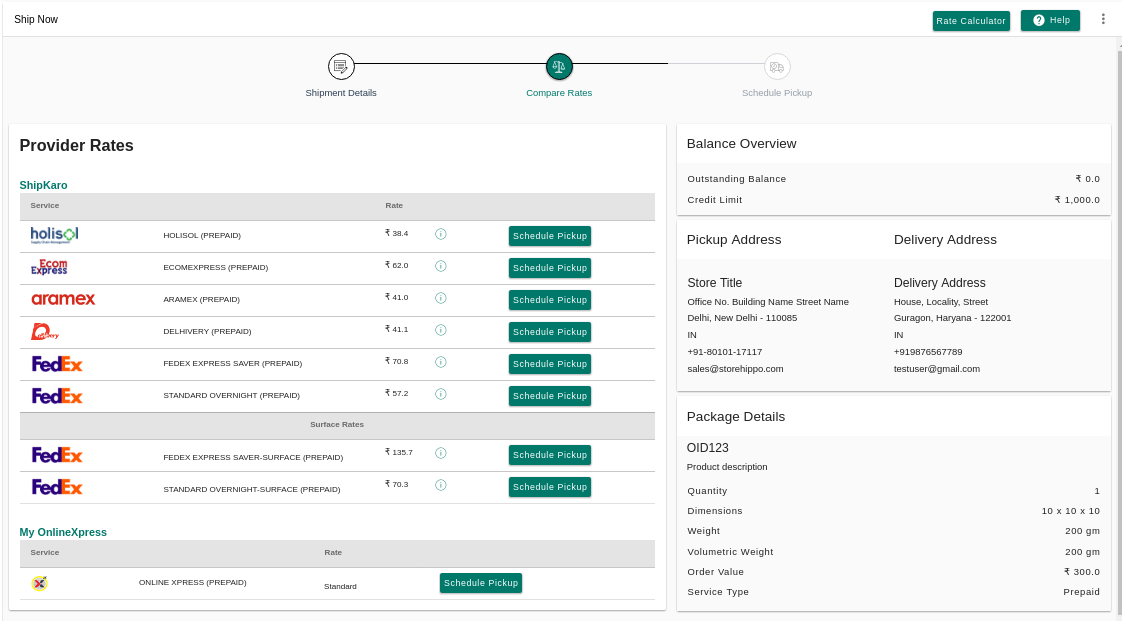Select the Compare Rates step label
Screen dimensions: 1122x621
(559, 93)
